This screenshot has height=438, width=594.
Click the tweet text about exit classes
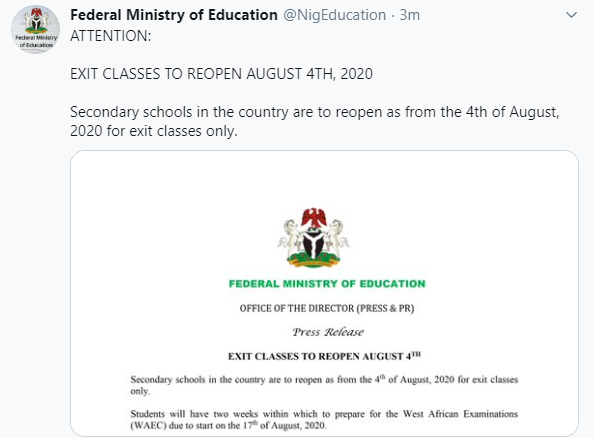click(314, 121)
